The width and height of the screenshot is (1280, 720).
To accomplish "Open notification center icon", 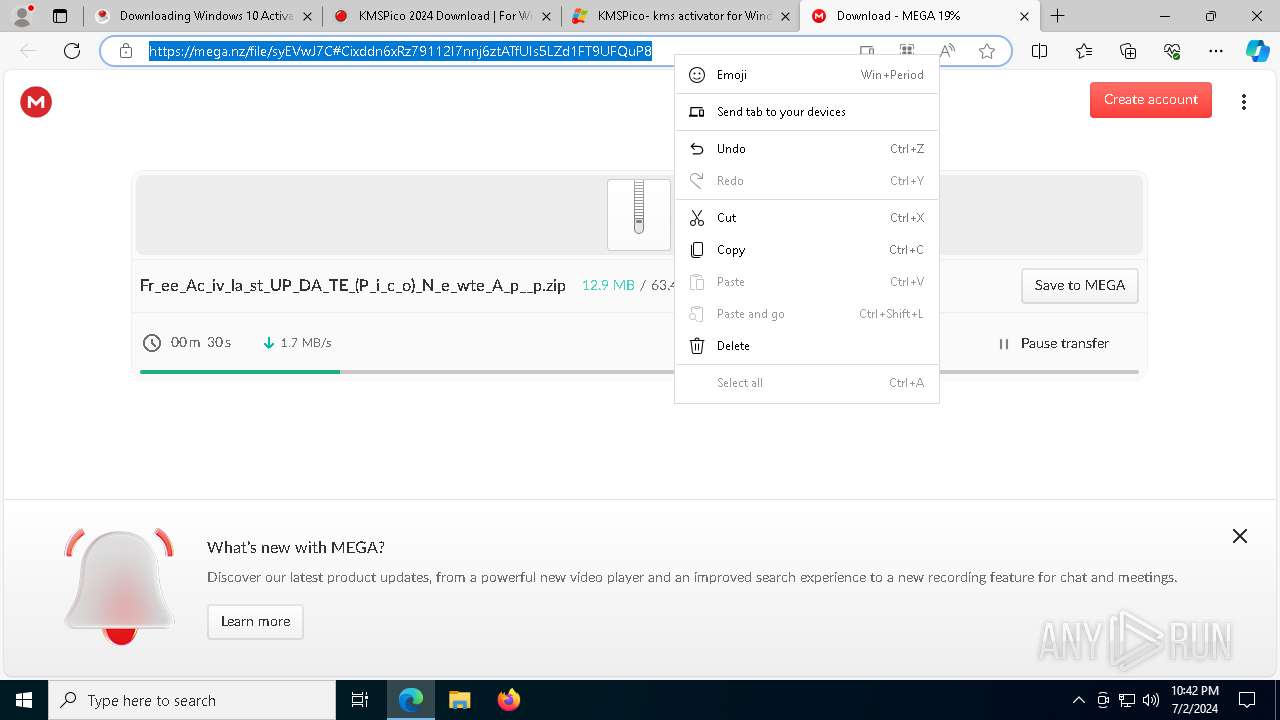I will click(x=1247, y=700).
